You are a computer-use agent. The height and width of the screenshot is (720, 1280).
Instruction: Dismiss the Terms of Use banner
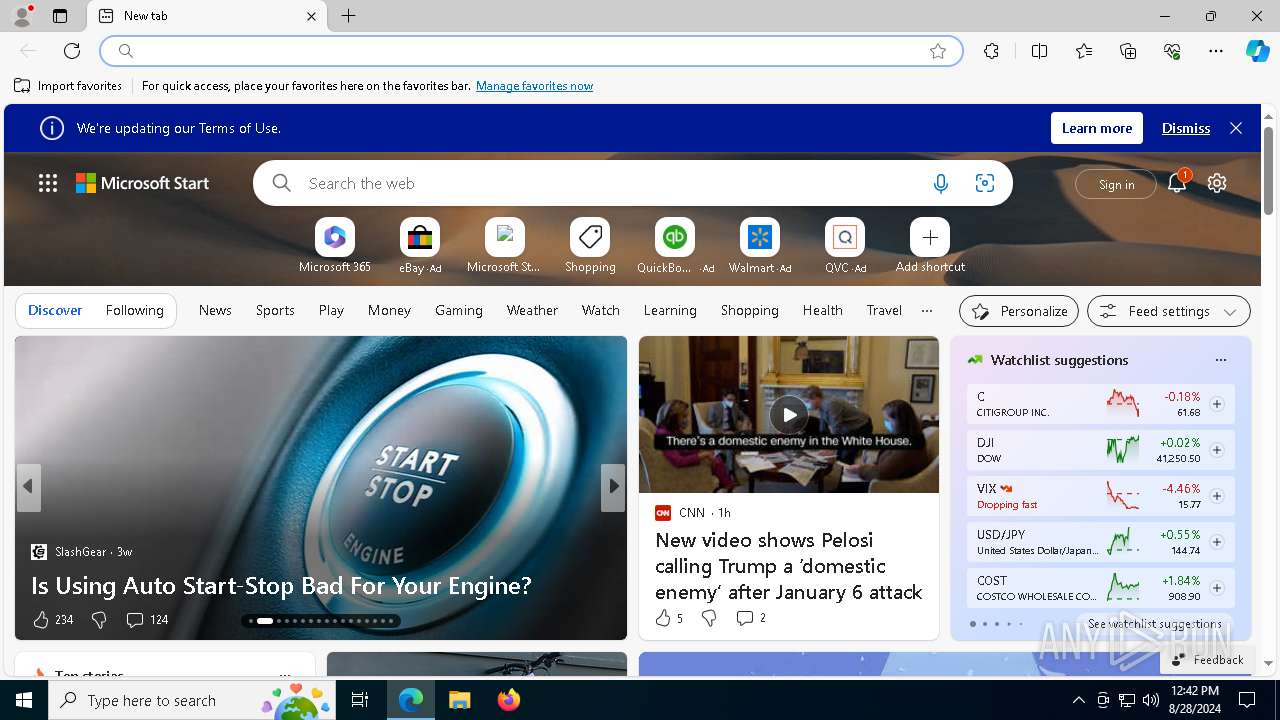1186,128
